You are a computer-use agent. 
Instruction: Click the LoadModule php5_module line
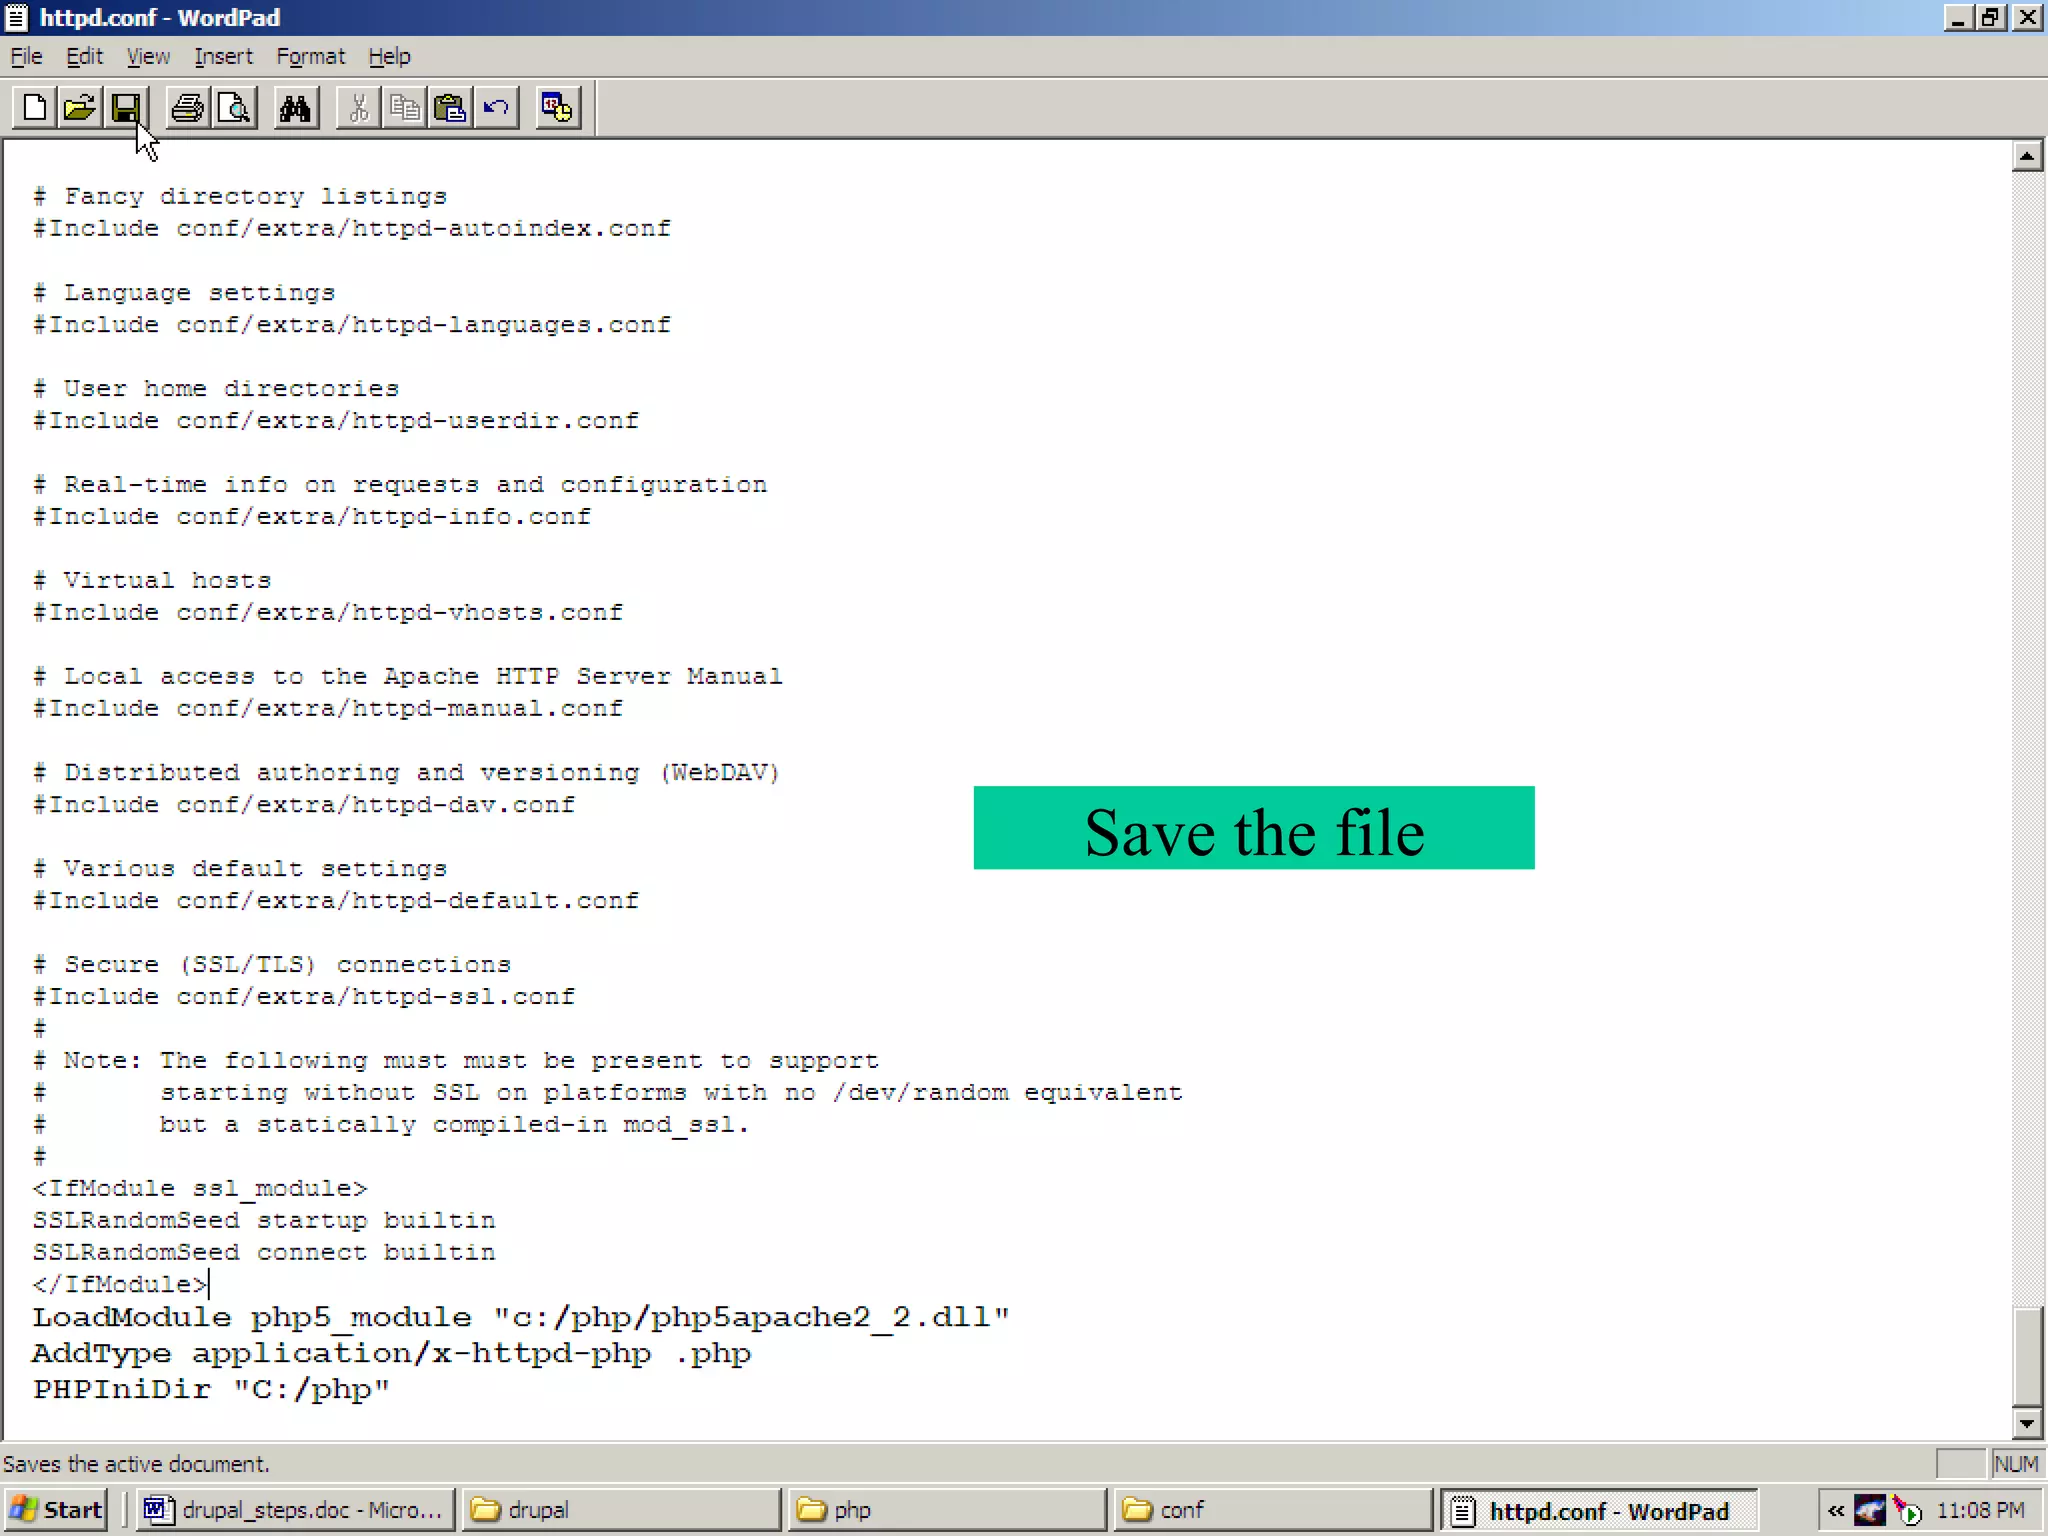521,1317
